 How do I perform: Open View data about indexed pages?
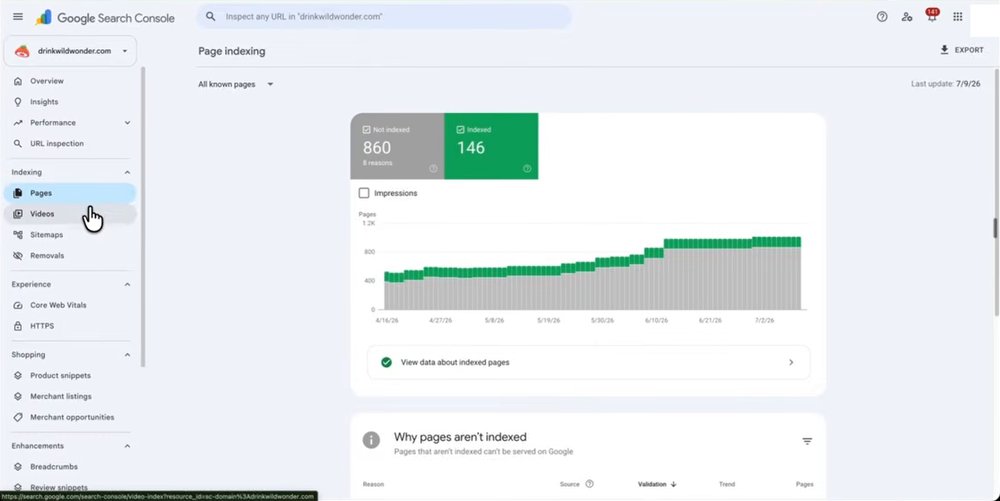[x=589, y=362]
